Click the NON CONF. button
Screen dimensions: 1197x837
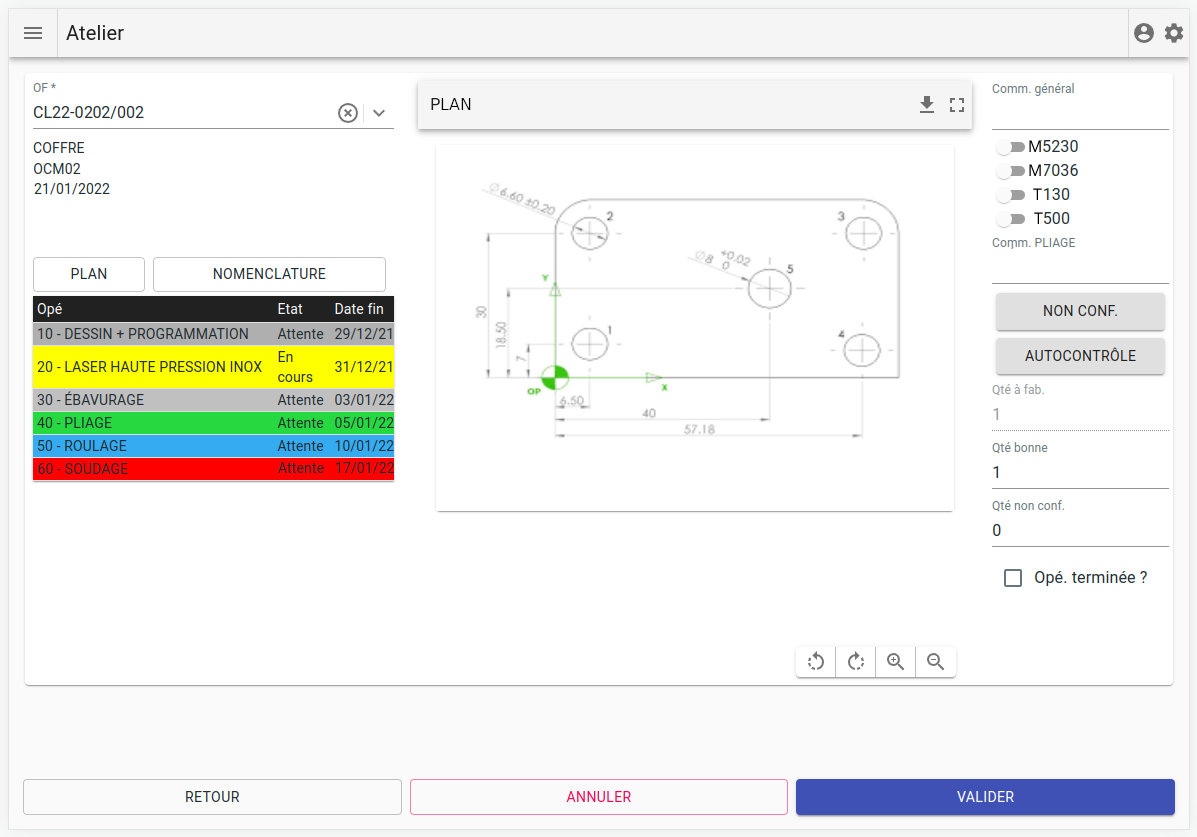[1080, 311]
